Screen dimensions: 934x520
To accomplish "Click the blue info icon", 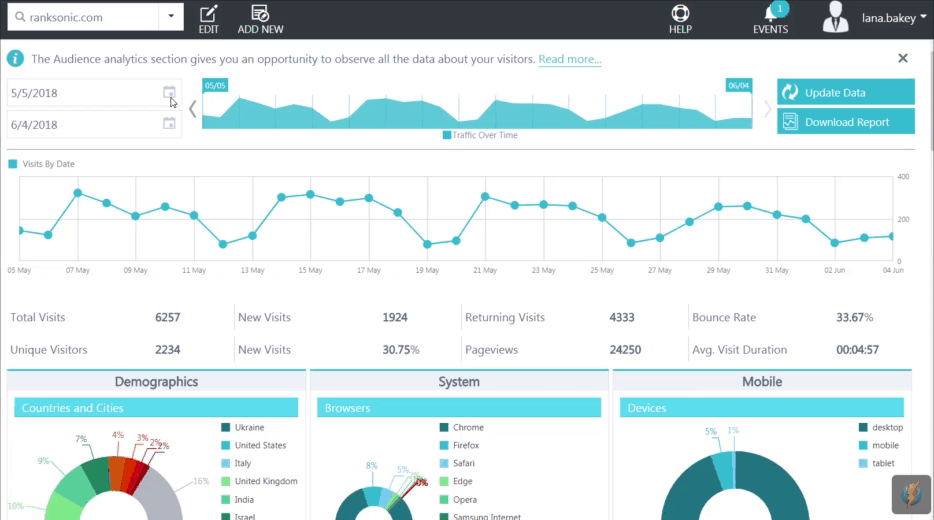I will coord(15,58).
